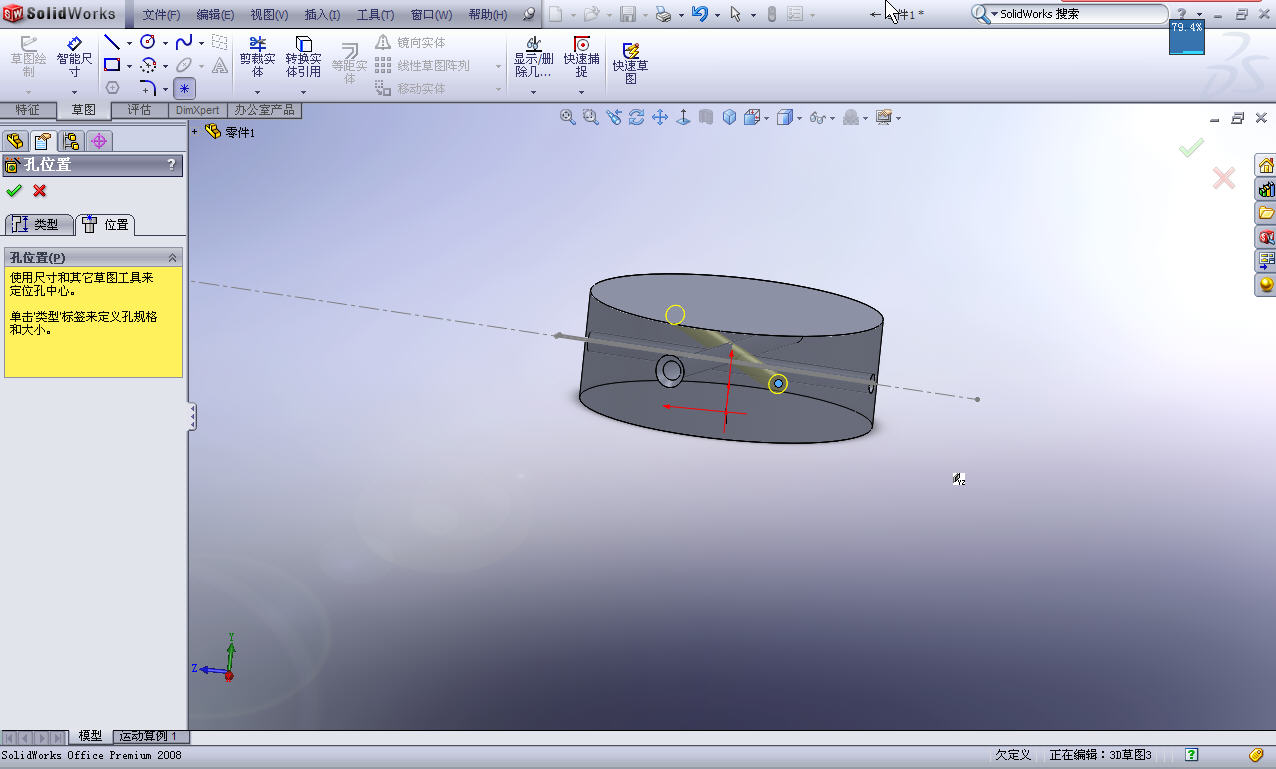Click the Section View icon
Viewport: 1276px width, 769px height.
coord(706,117)
